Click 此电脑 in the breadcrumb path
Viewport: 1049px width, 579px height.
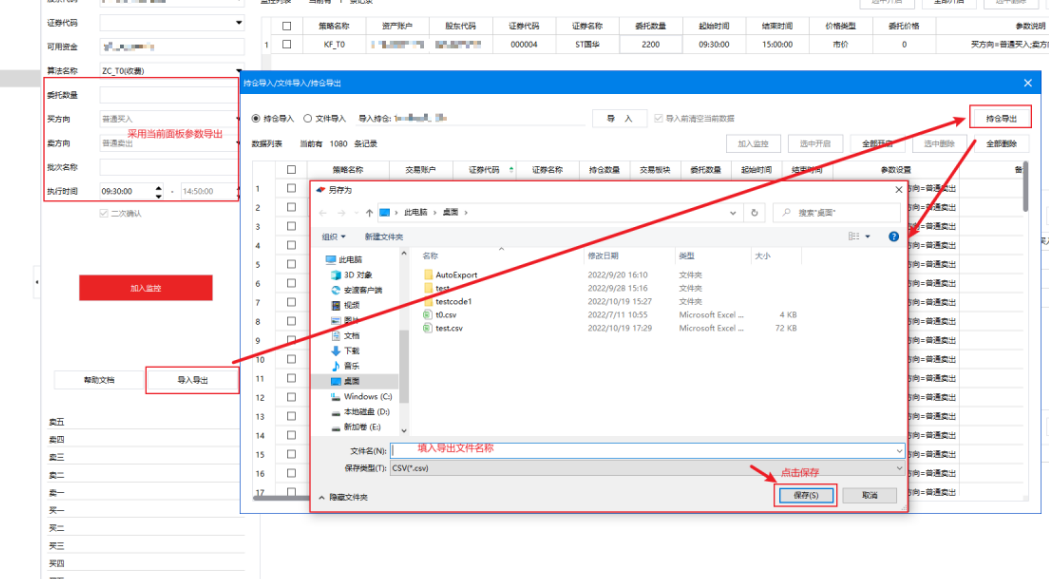click(415, 212)
